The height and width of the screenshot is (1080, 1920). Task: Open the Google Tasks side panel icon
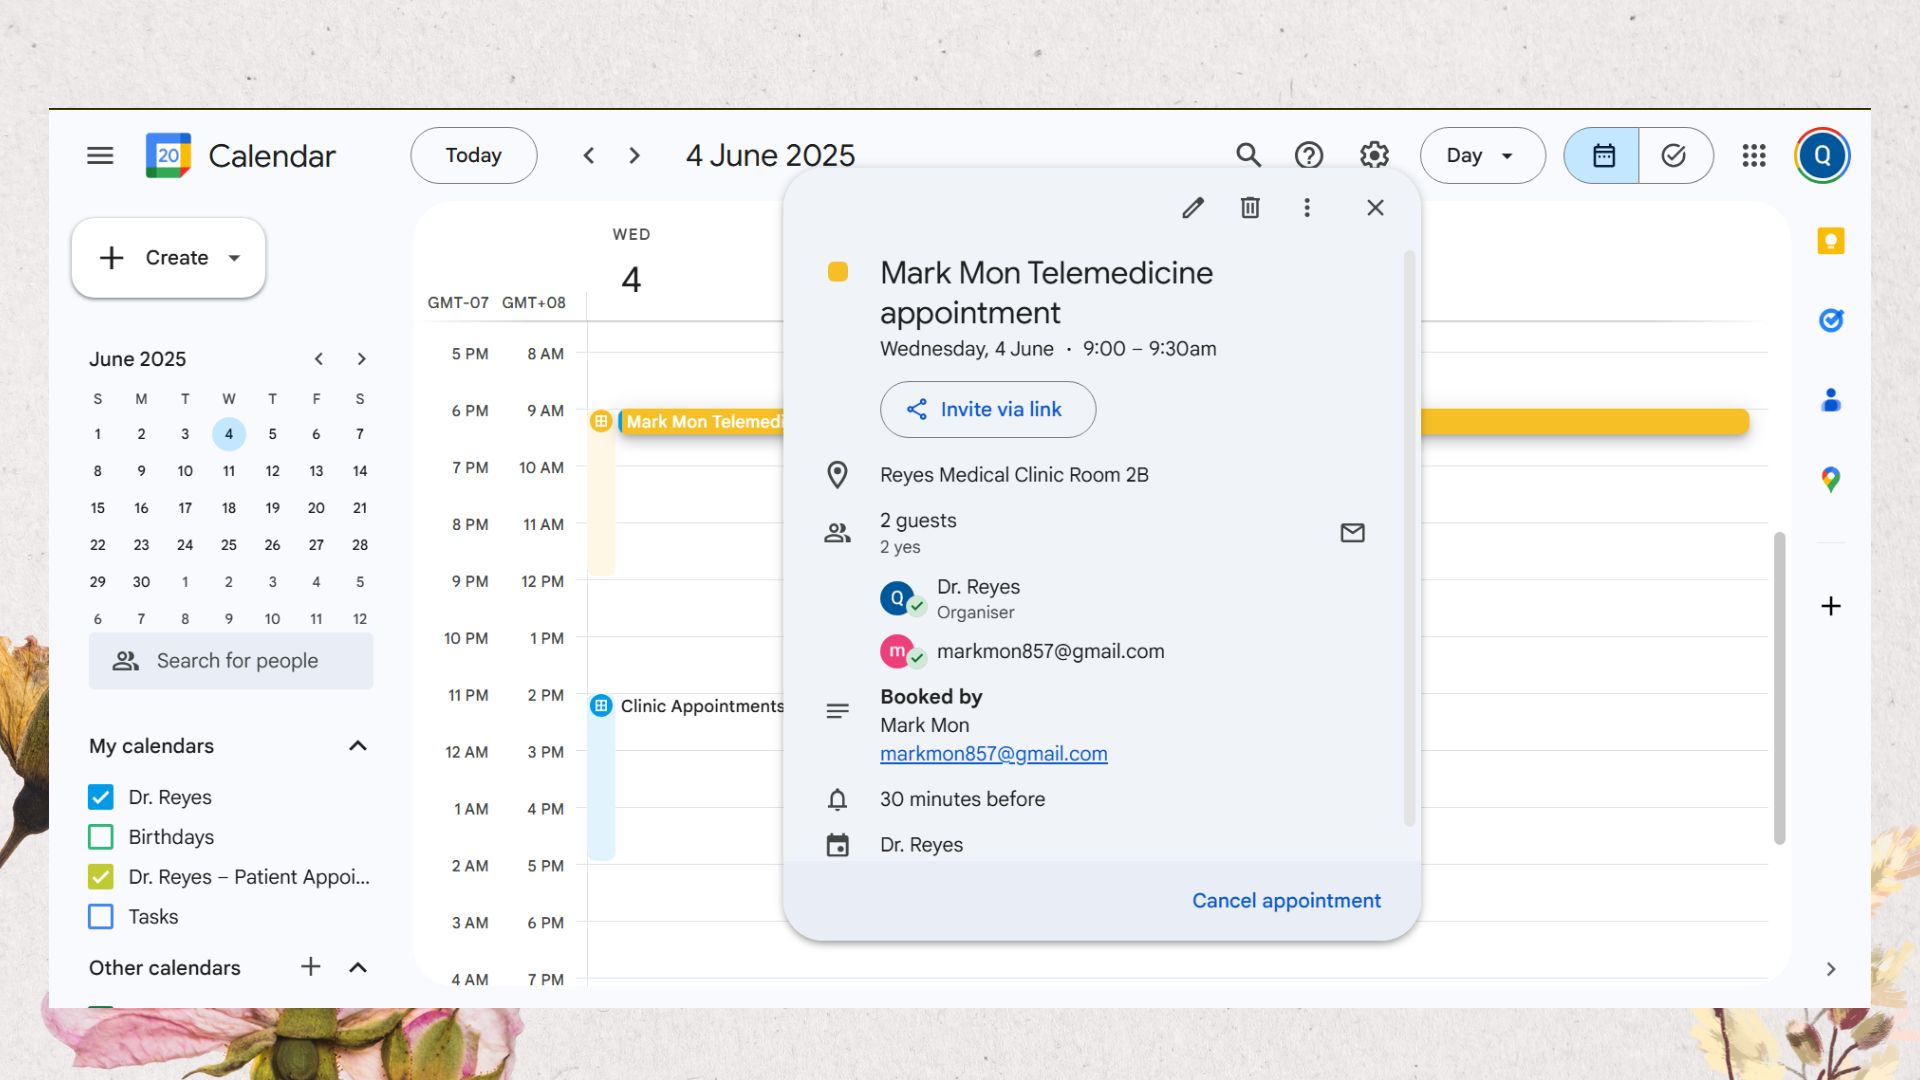pos(1830,320)
